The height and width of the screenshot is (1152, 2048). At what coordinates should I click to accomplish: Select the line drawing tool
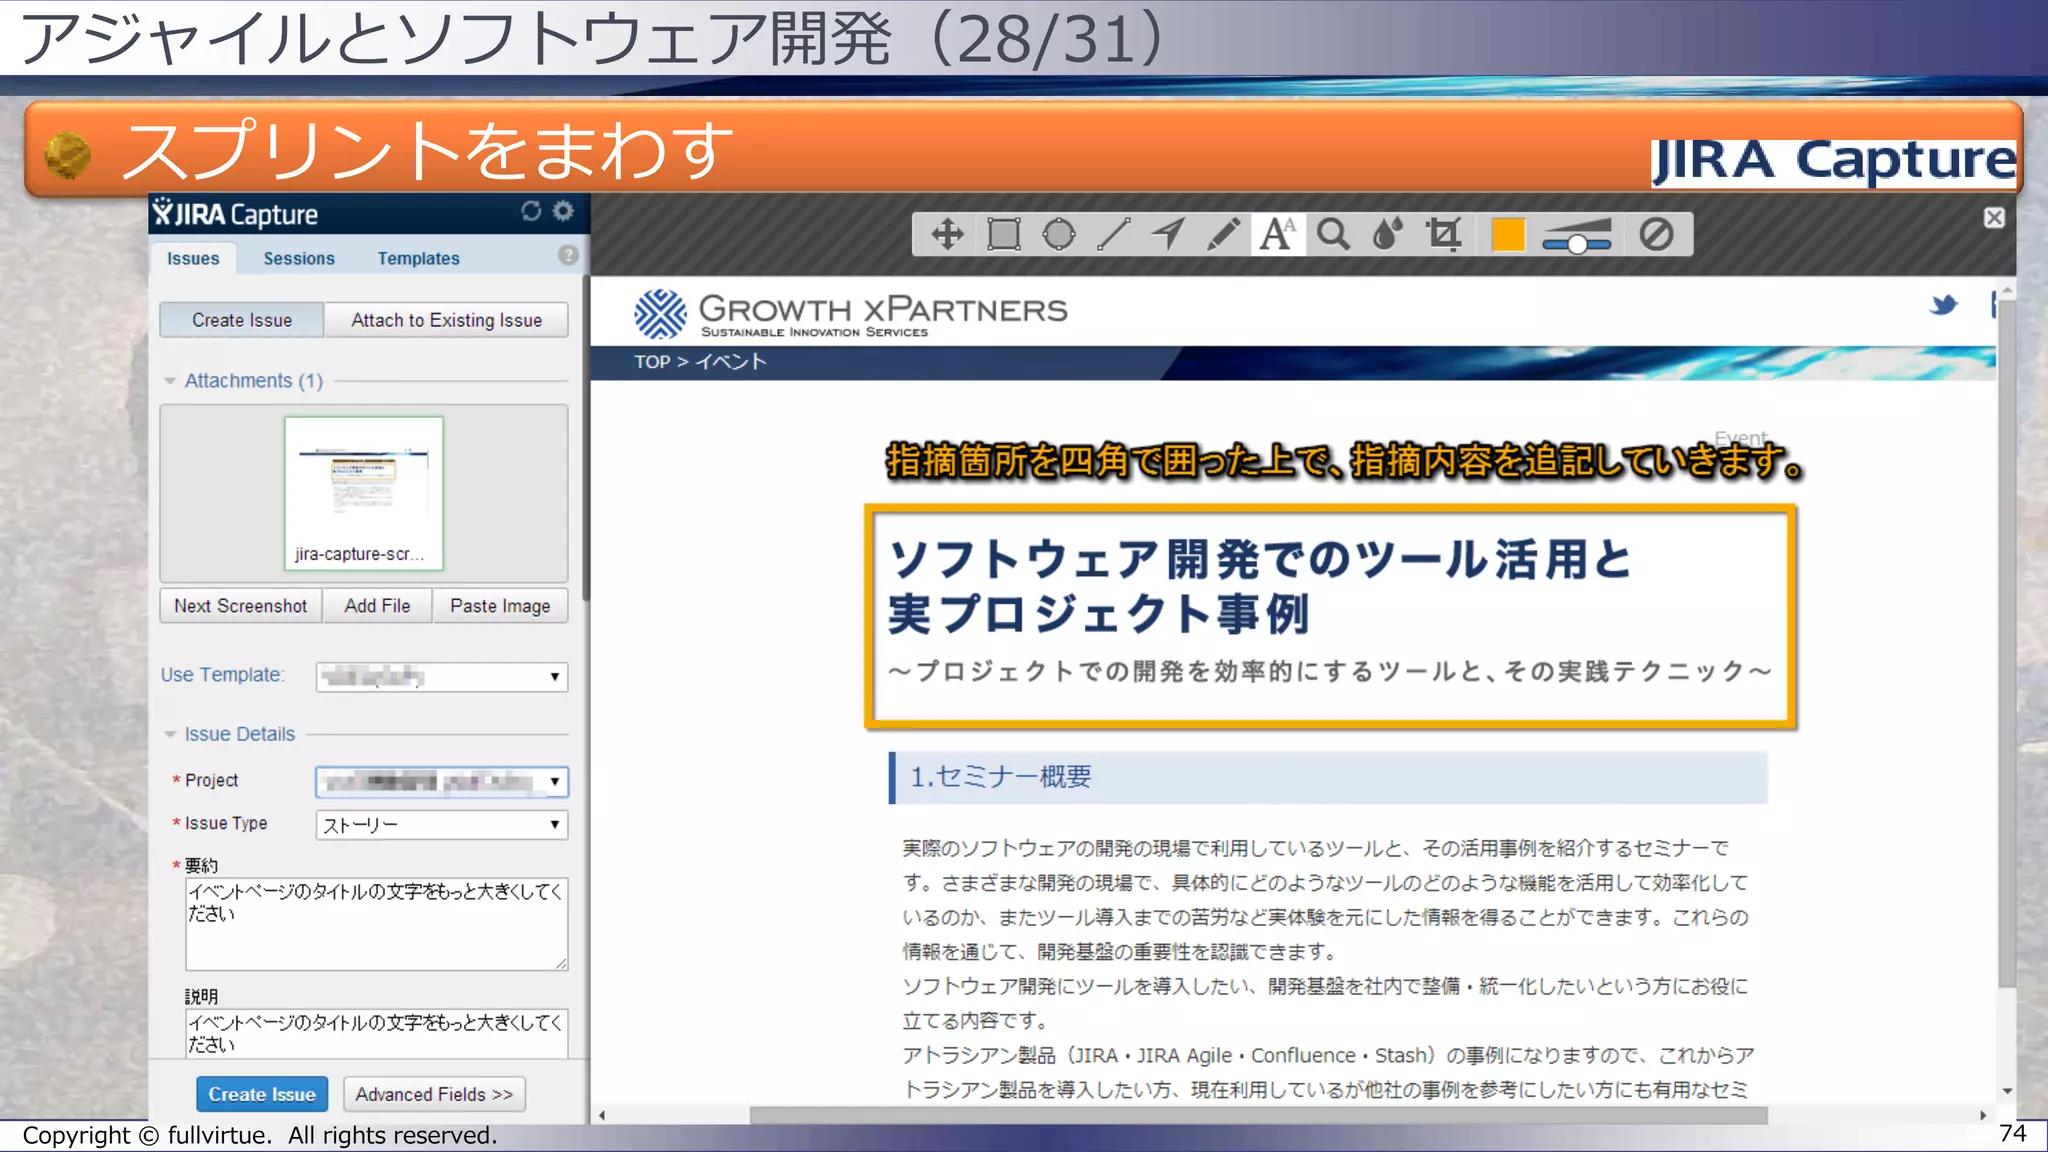click(x=1113, y=235)
